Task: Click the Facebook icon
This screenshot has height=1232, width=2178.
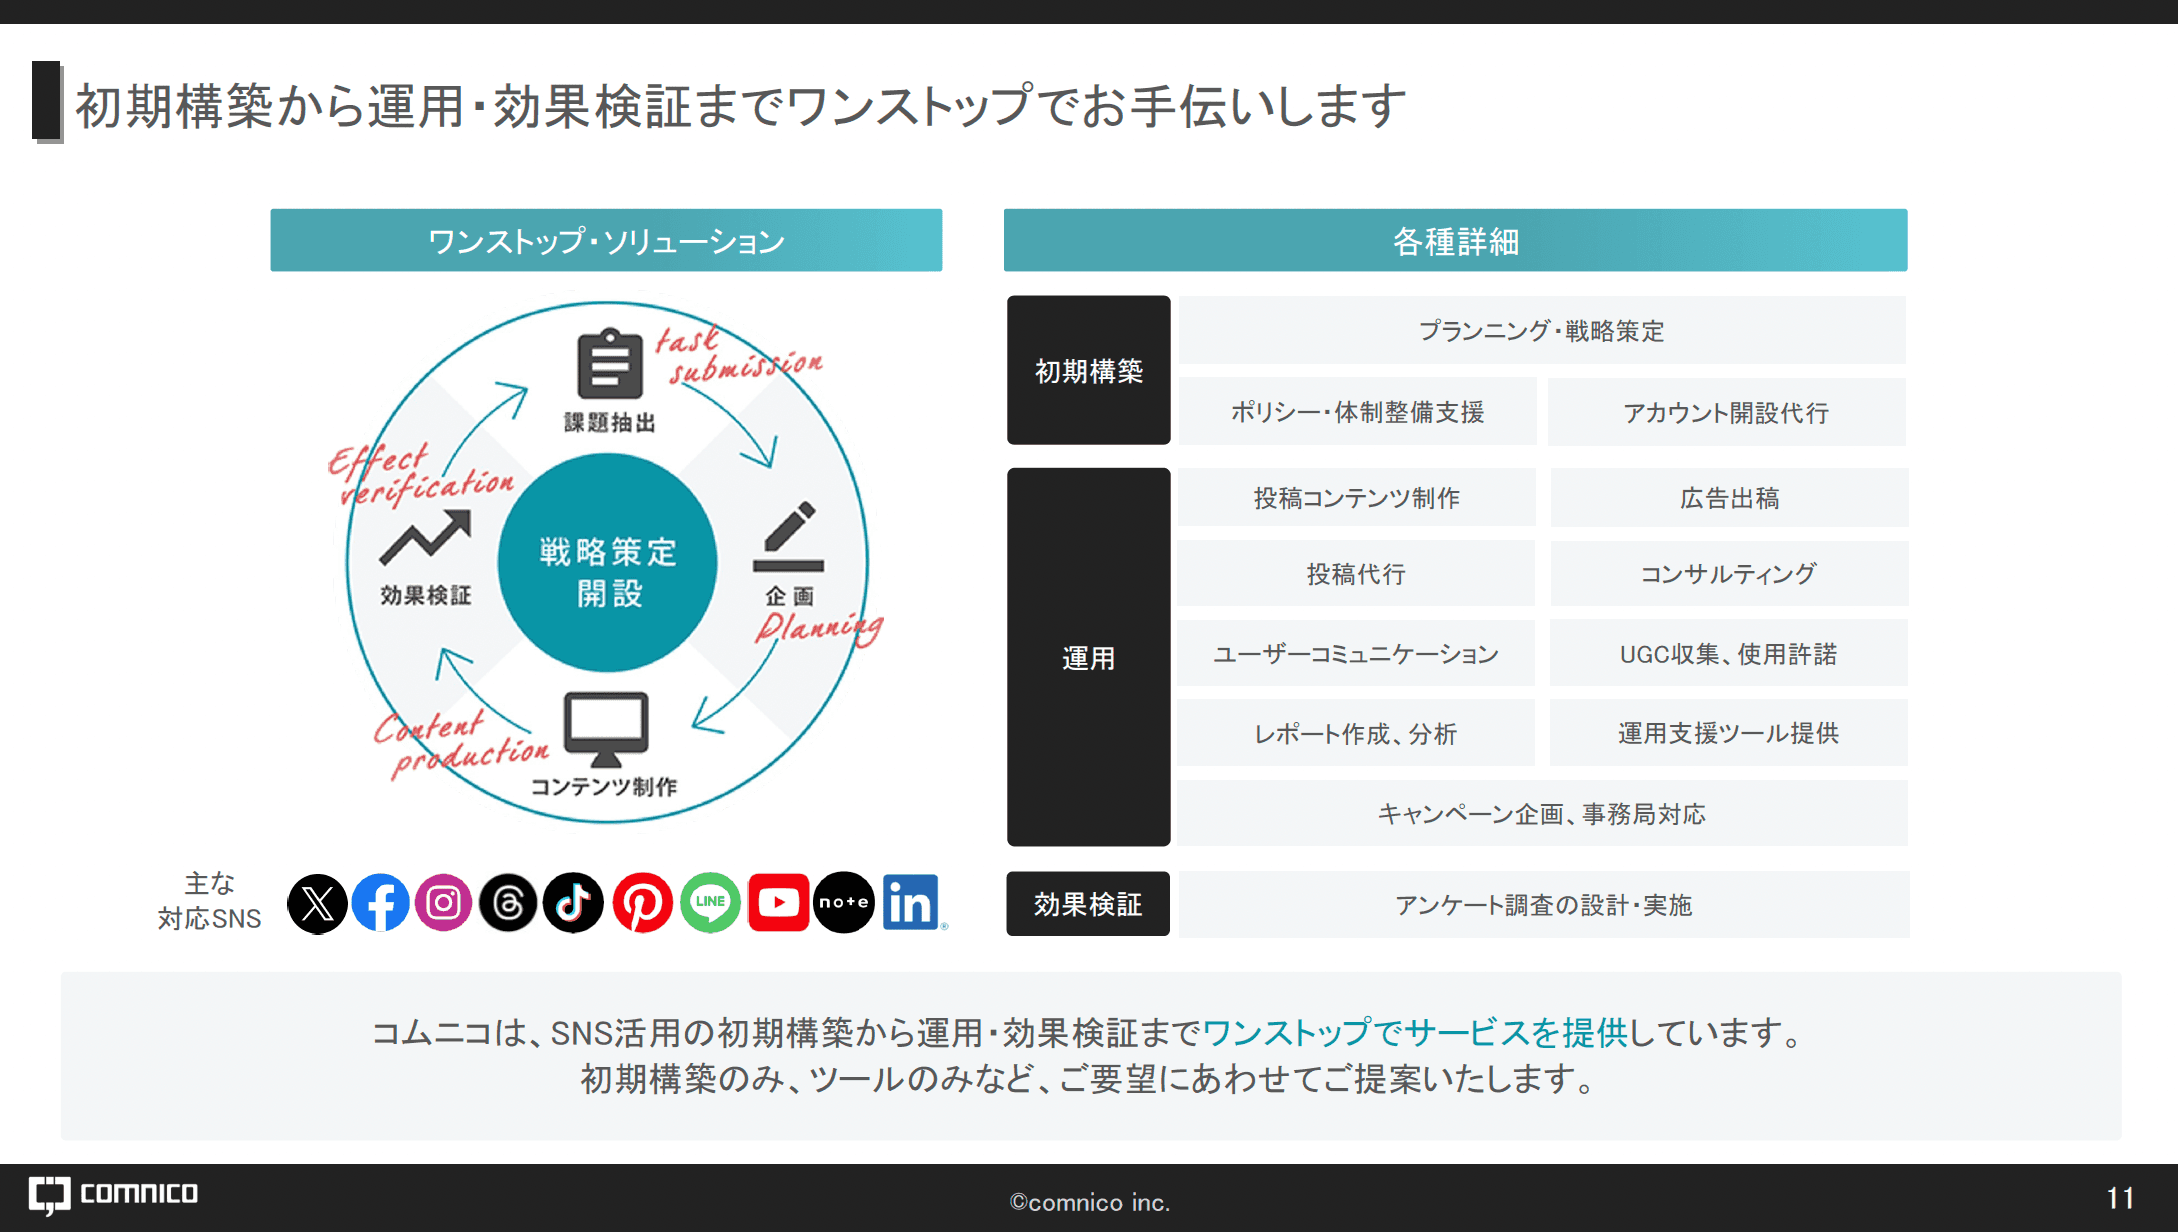Action: 381,903
